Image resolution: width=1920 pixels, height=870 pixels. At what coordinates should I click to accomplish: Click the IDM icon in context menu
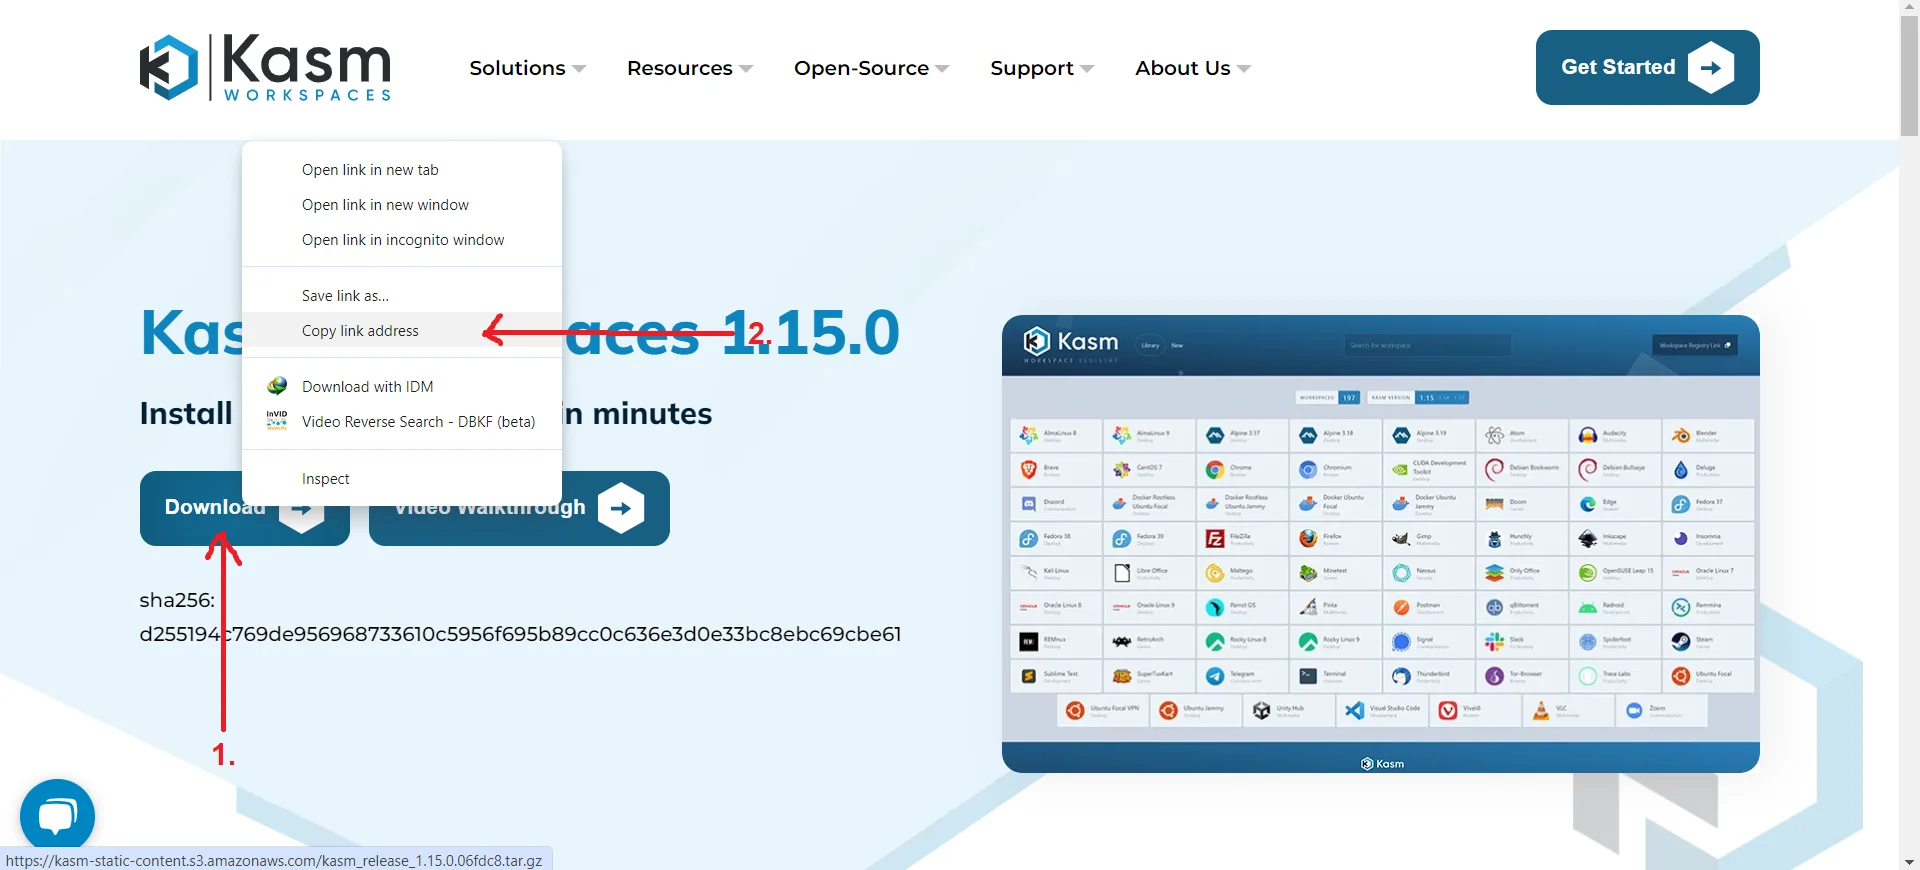[277, 386]
